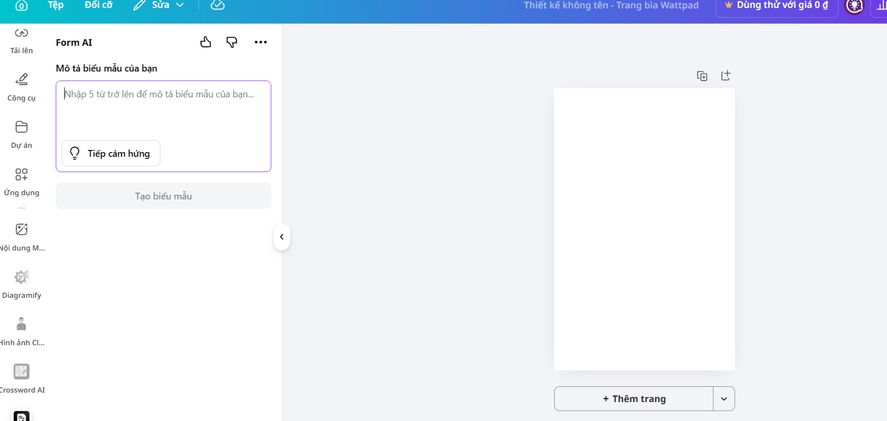Open the Nội dung Magic media app

tap(21, 237)
